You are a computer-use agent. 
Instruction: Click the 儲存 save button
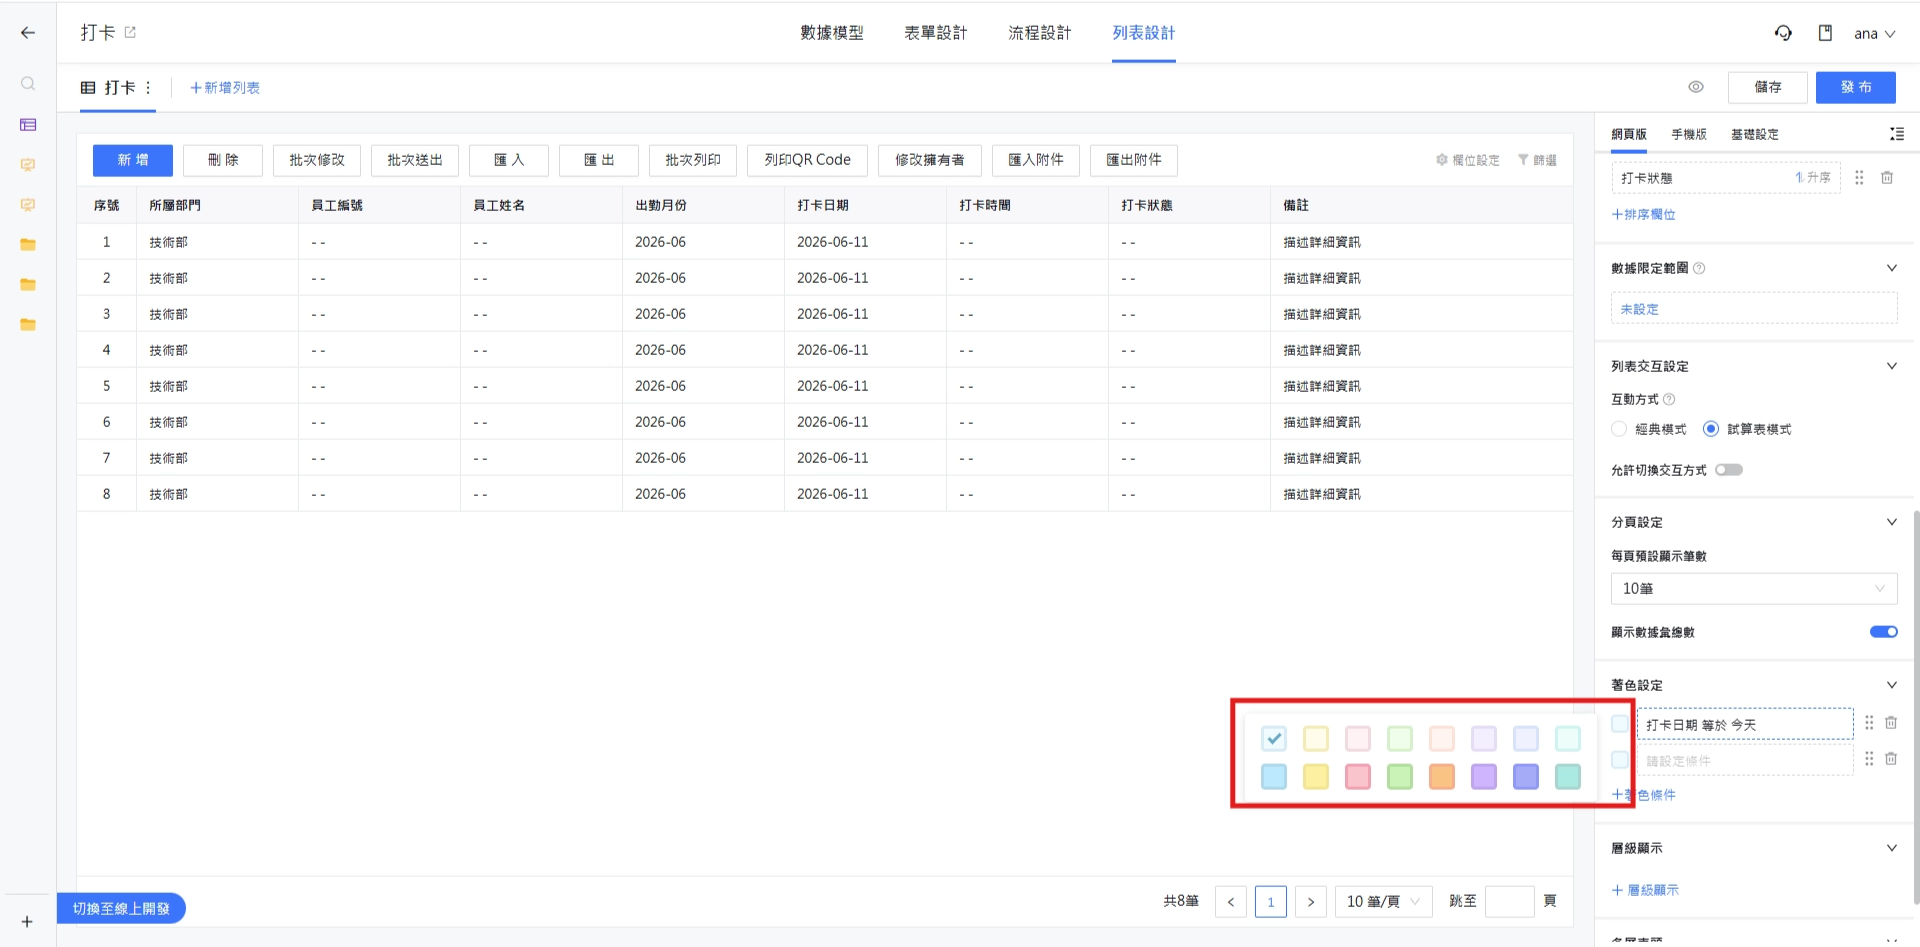coord(1768,87)
